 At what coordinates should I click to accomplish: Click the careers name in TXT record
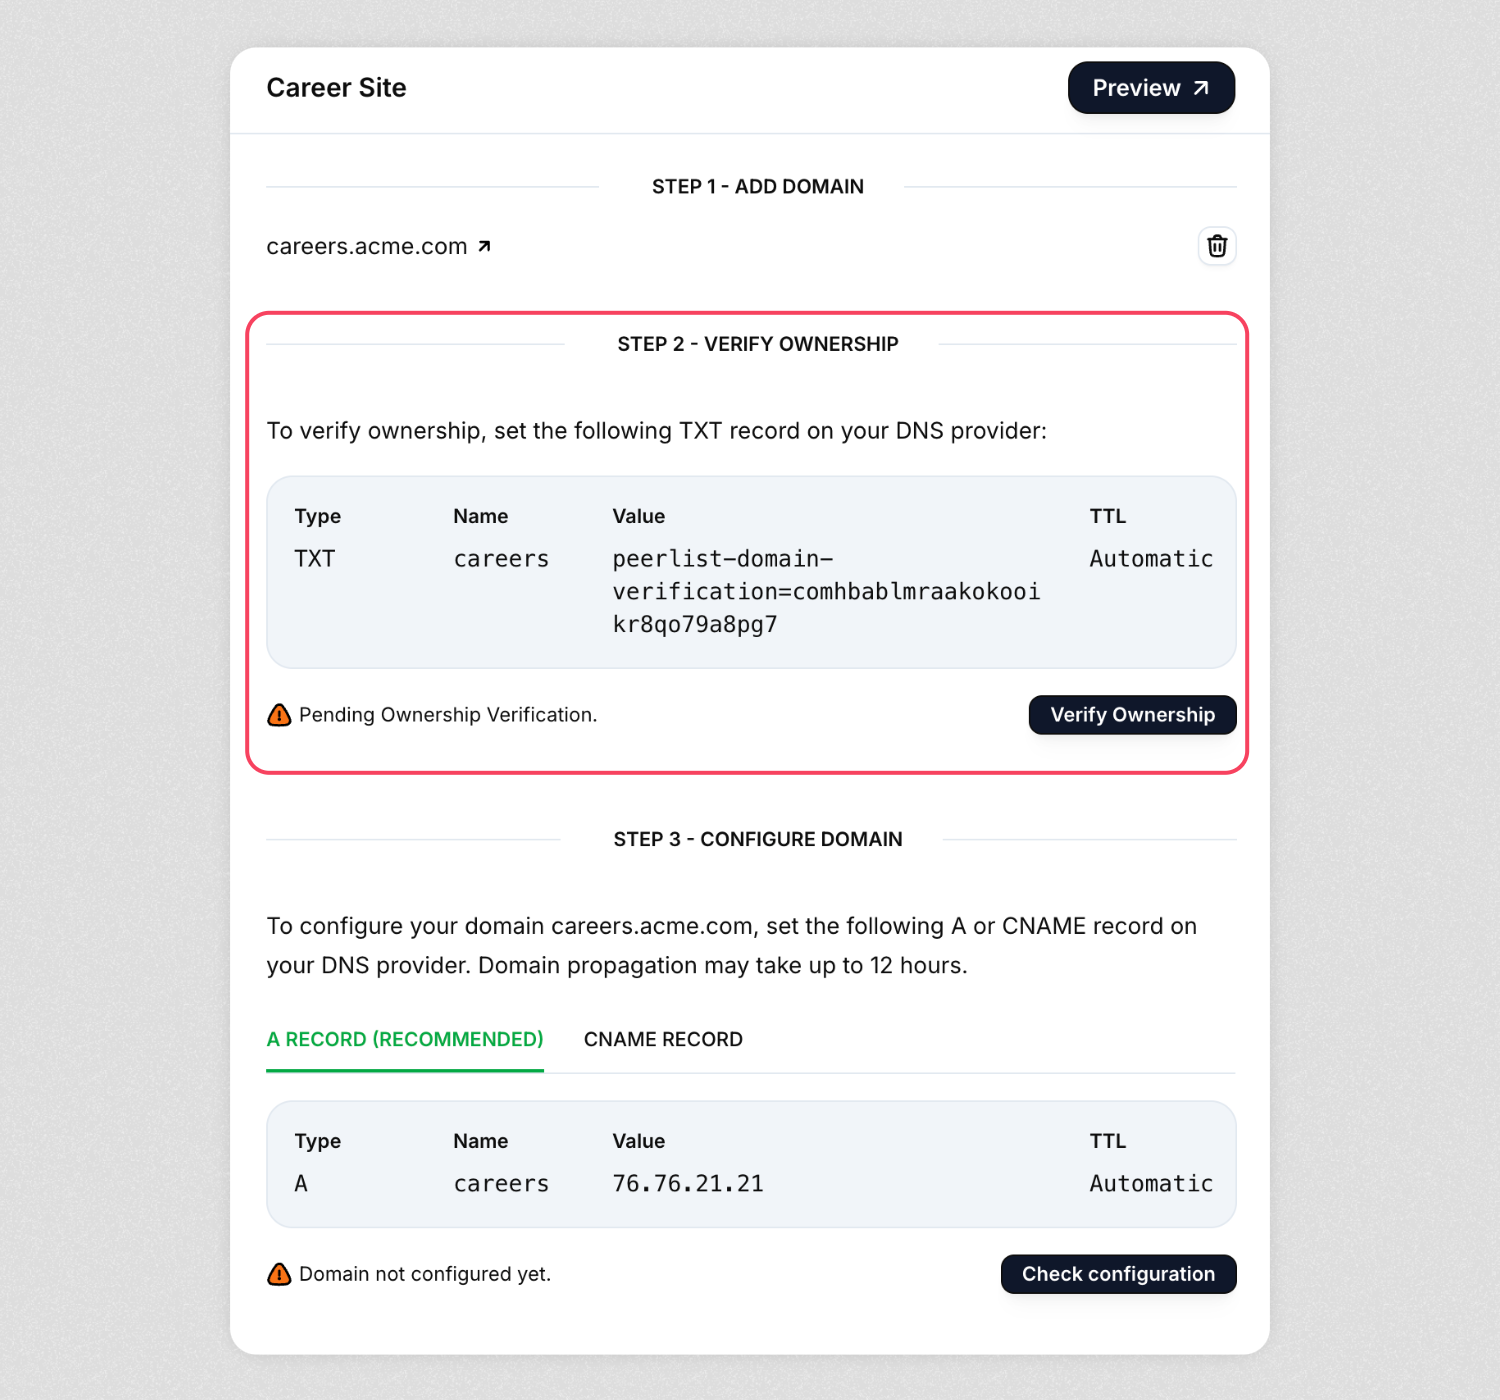[501, 558]
